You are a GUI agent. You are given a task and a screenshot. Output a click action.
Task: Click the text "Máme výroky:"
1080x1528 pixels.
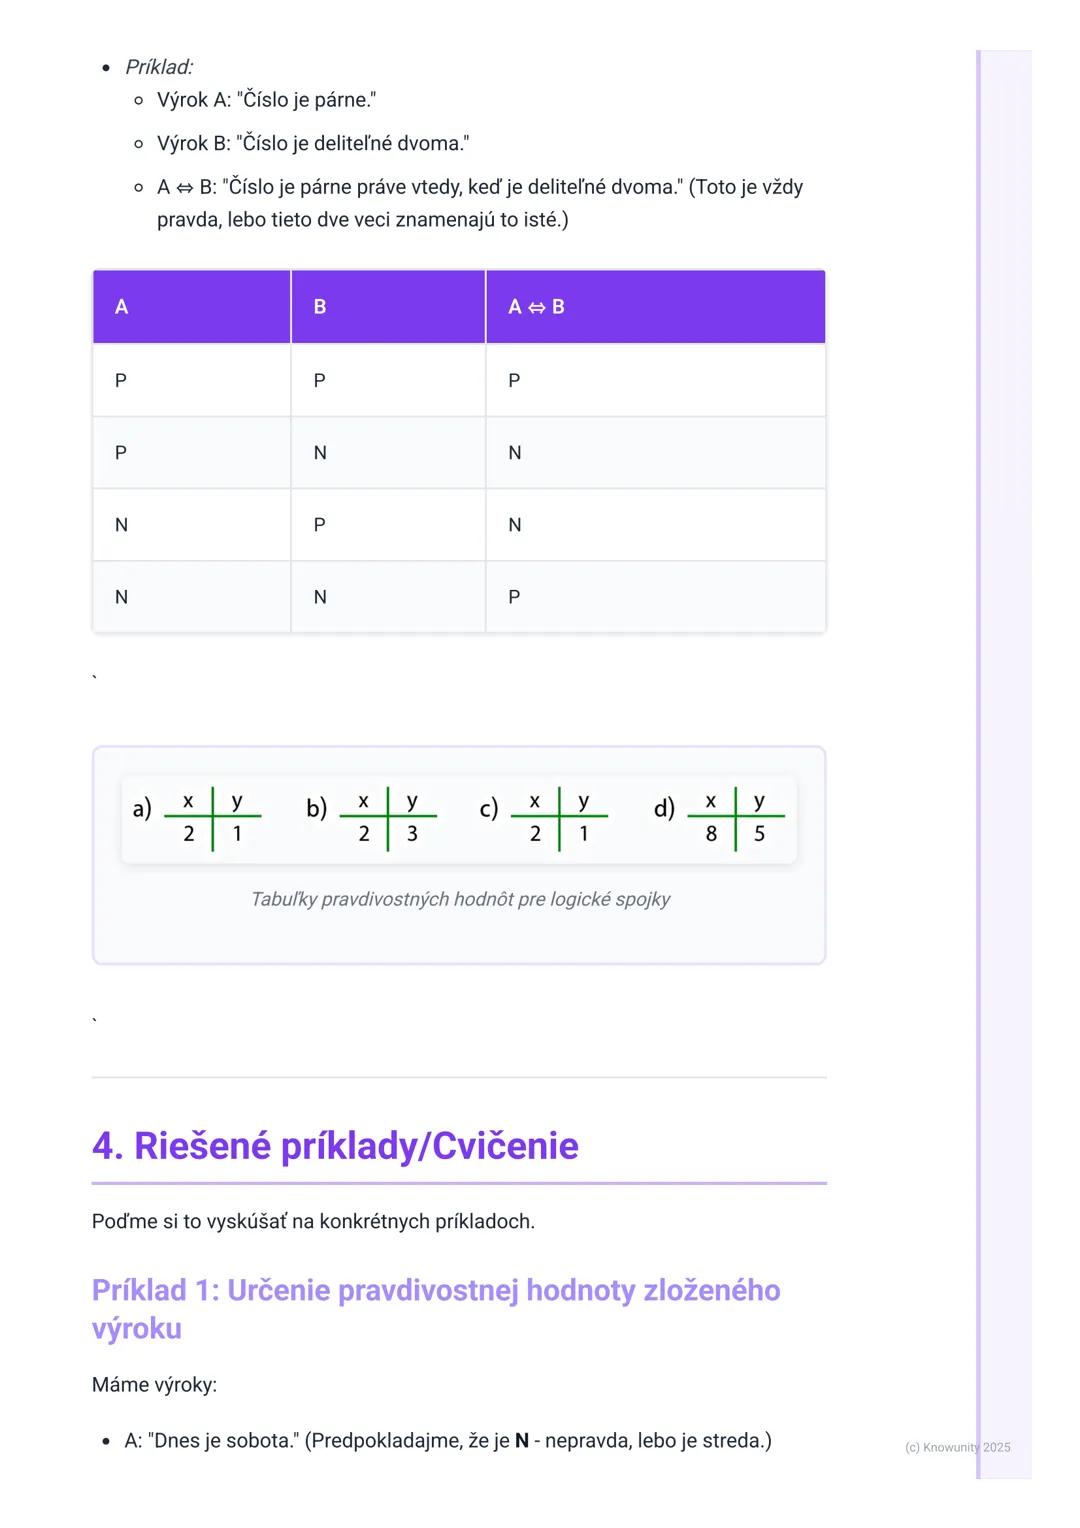[154, 1385]
